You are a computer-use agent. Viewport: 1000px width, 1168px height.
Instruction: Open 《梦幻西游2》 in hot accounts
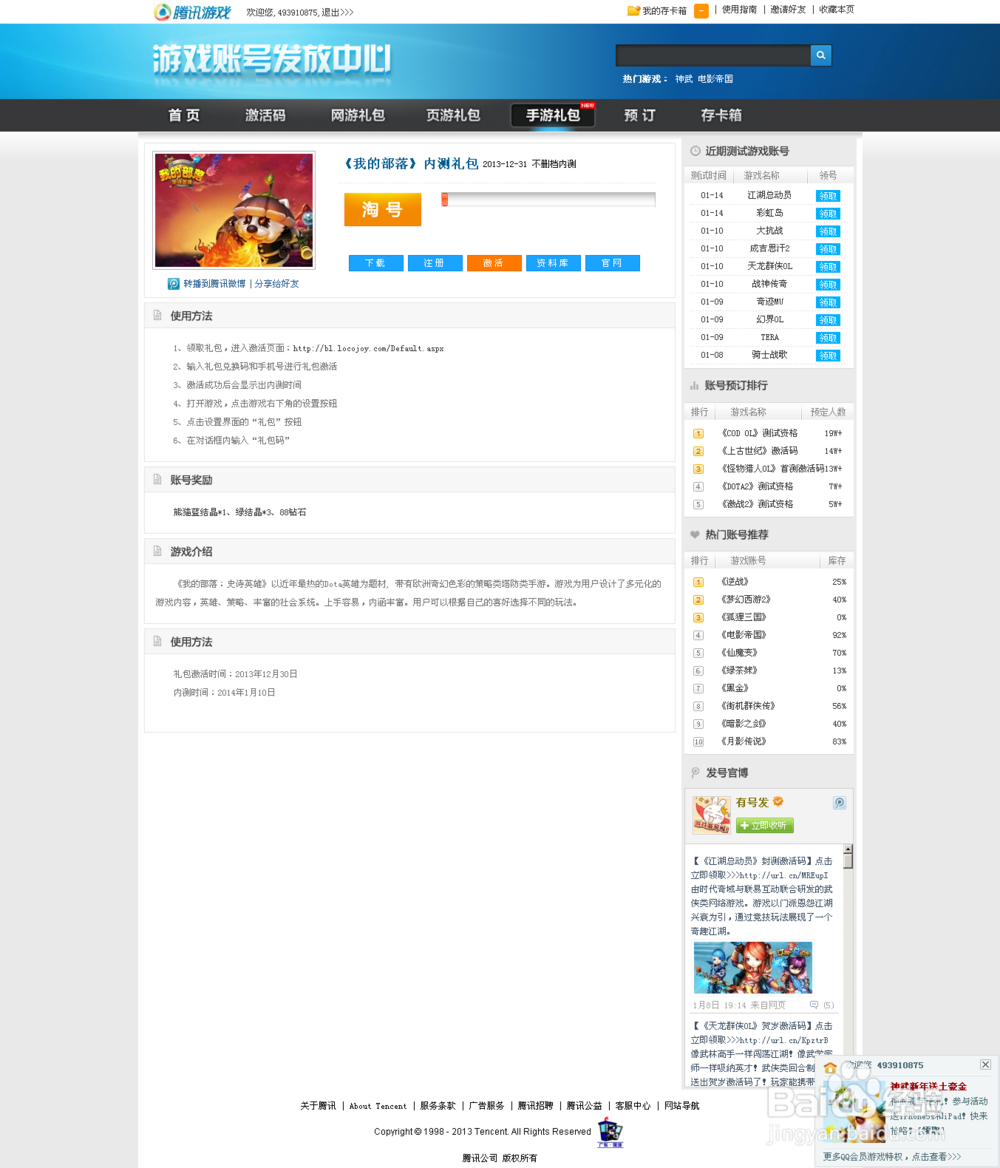click(x=745, y=600)
